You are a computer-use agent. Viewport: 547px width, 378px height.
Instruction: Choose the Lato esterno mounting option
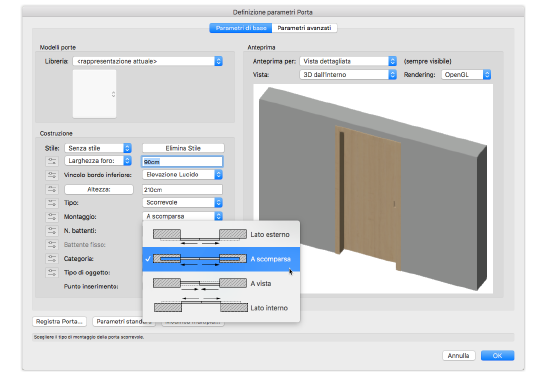tap(221, 235)
